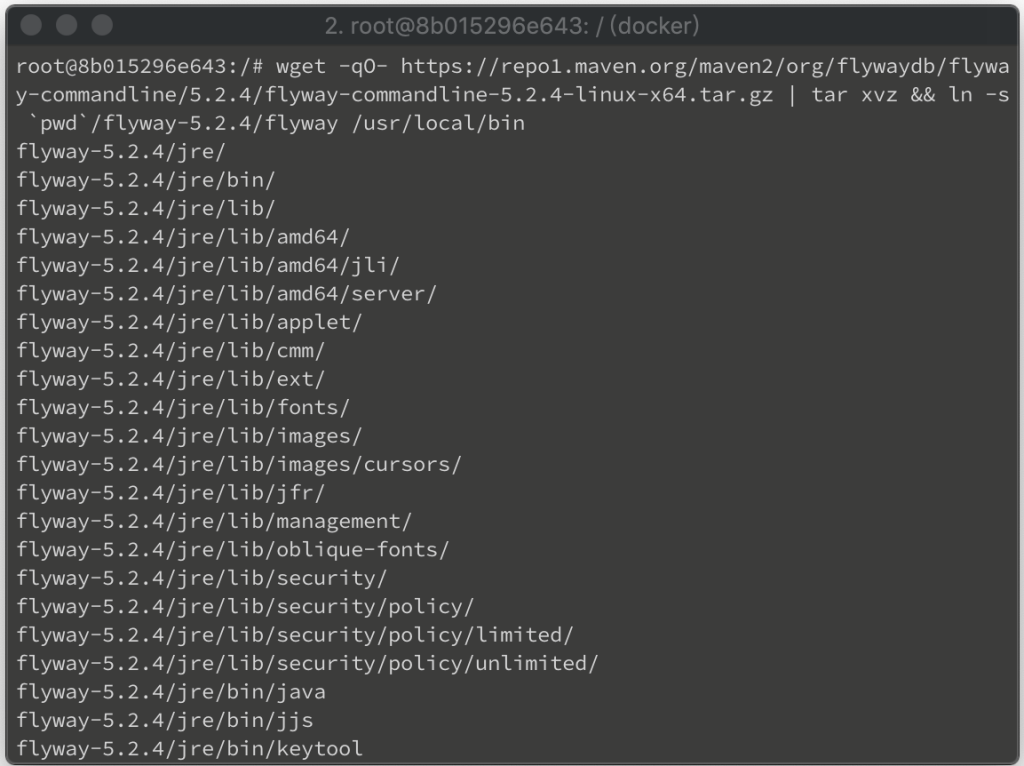This screenshot has height=766, width=1024.
Task: Click the jre/lib/images/cursors/ line
Action: pyautogui.click(x=239, y=464)
